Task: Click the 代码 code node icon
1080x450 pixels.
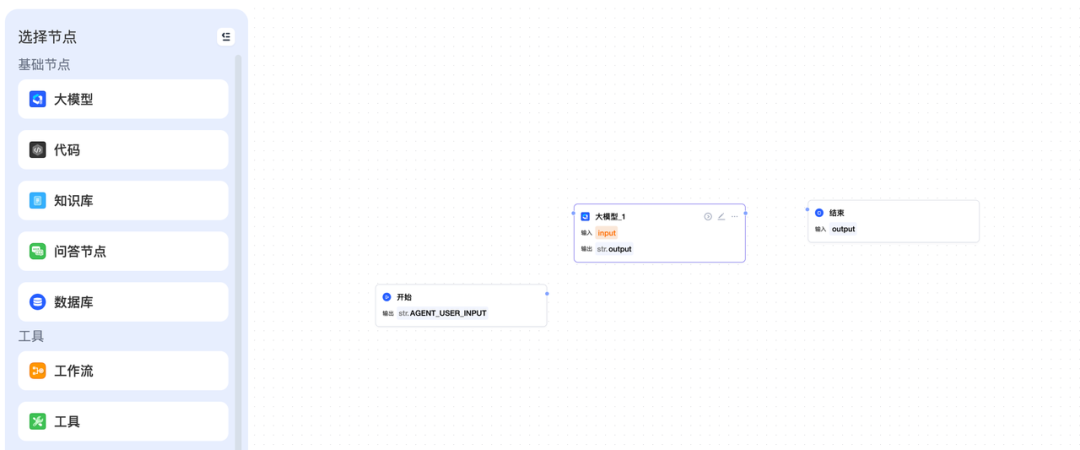Action: 37,150
